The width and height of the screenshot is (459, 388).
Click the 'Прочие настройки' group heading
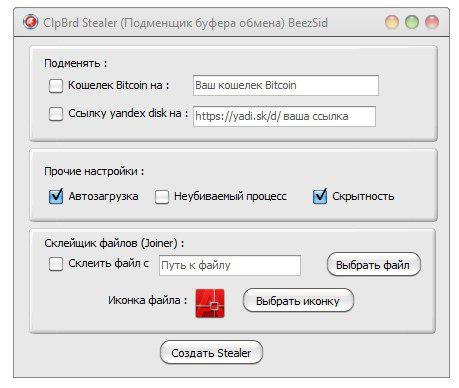coord(94,171)
